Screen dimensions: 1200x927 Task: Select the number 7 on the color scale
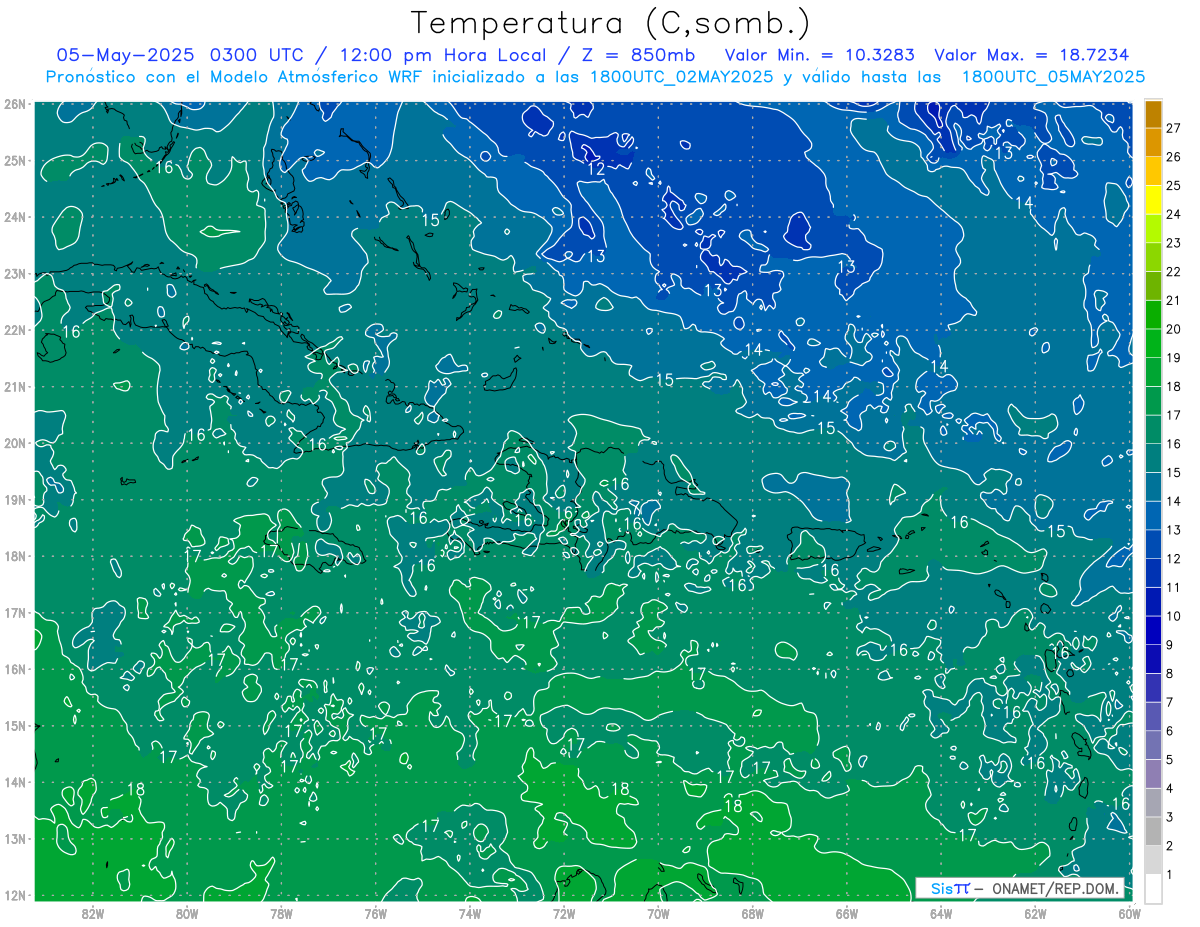click(1169, 702)
